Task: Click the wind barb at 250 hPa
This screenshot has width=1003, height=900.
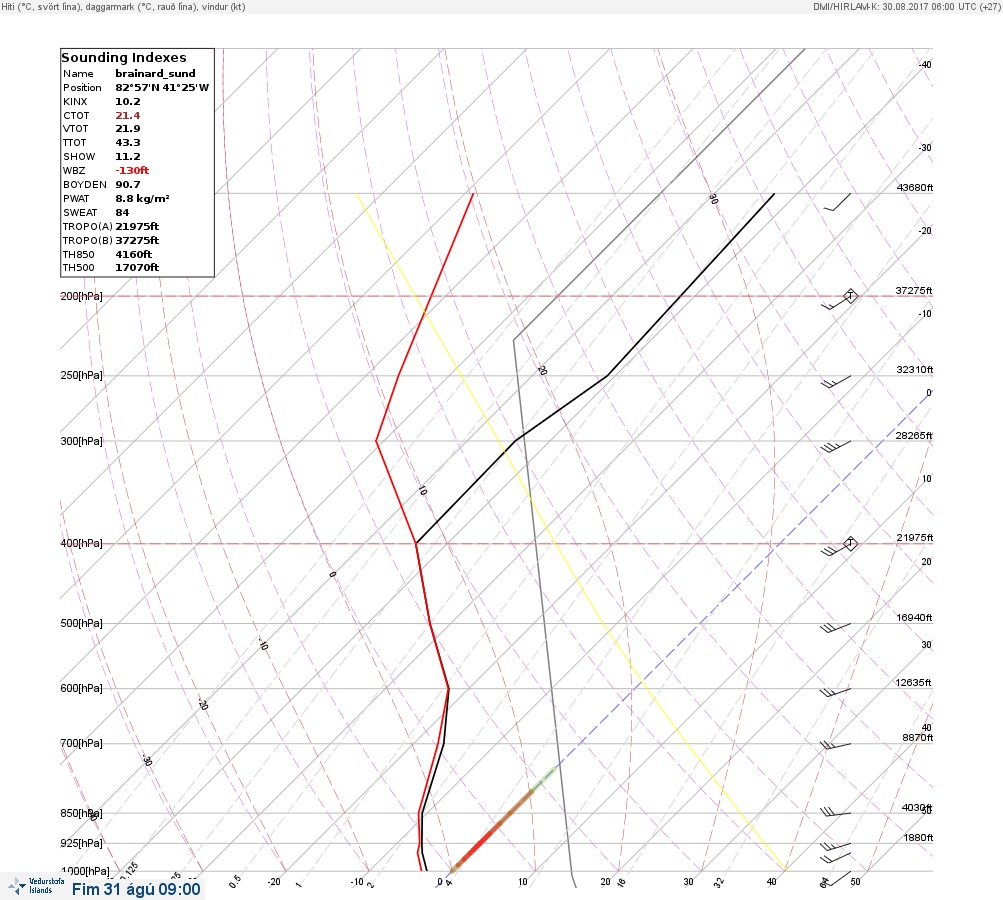Action: point(835,381)
